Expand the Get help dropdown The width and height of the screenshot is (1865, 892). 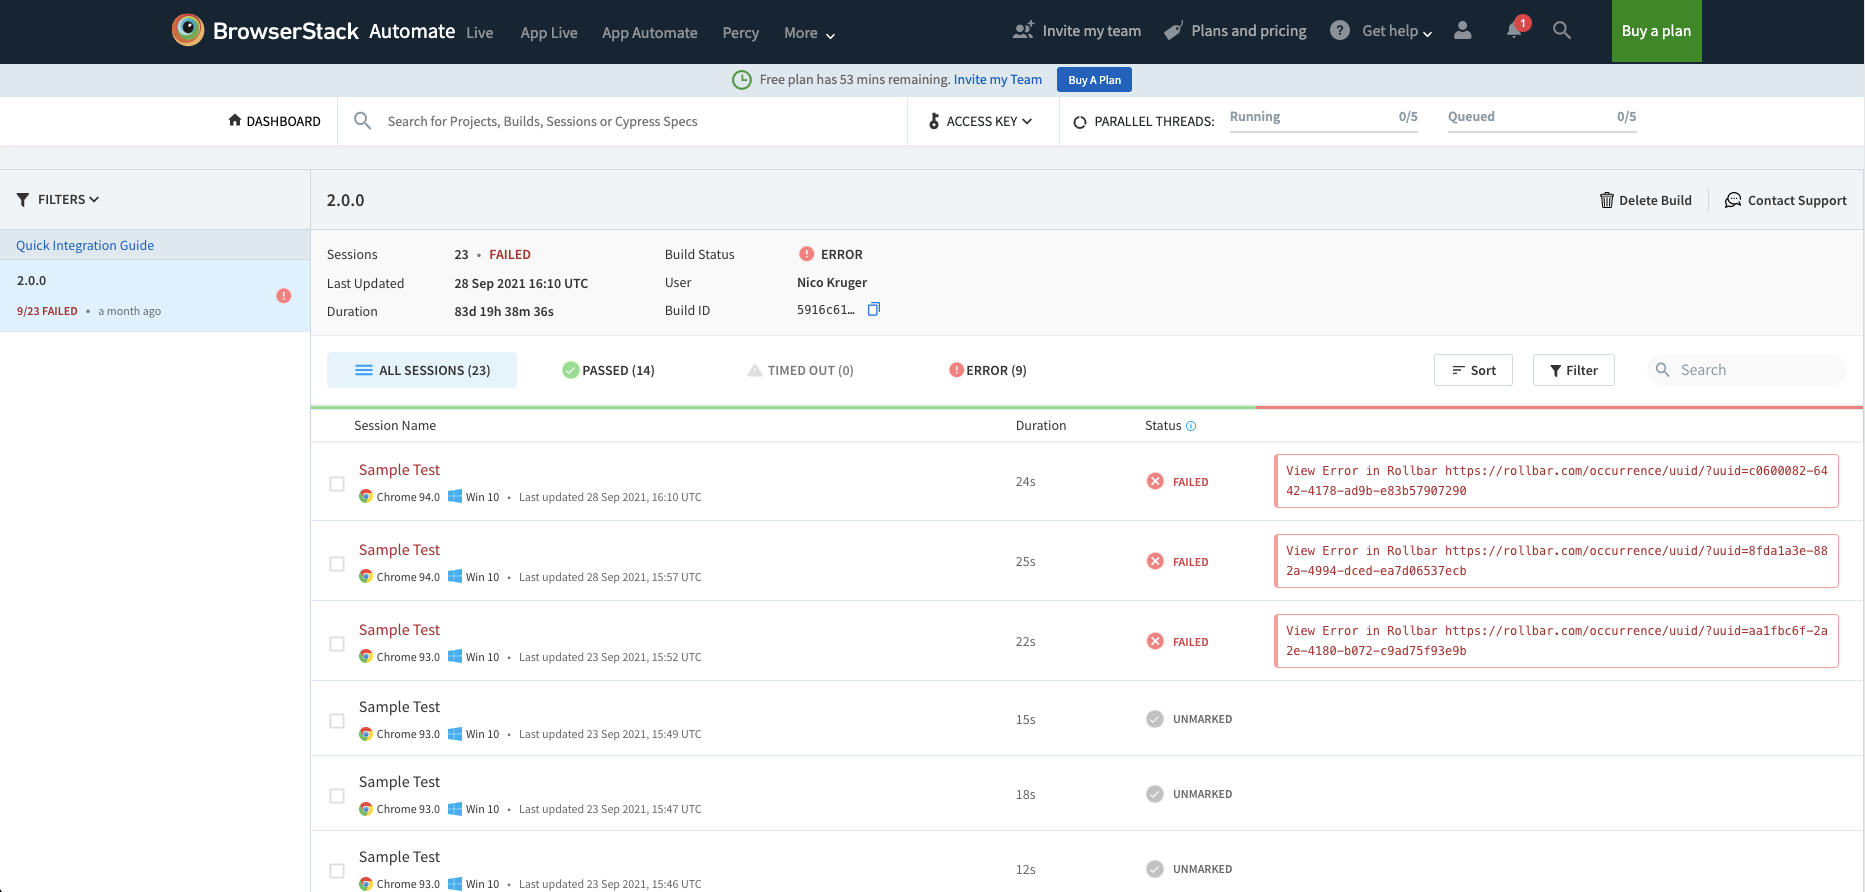1397,31
